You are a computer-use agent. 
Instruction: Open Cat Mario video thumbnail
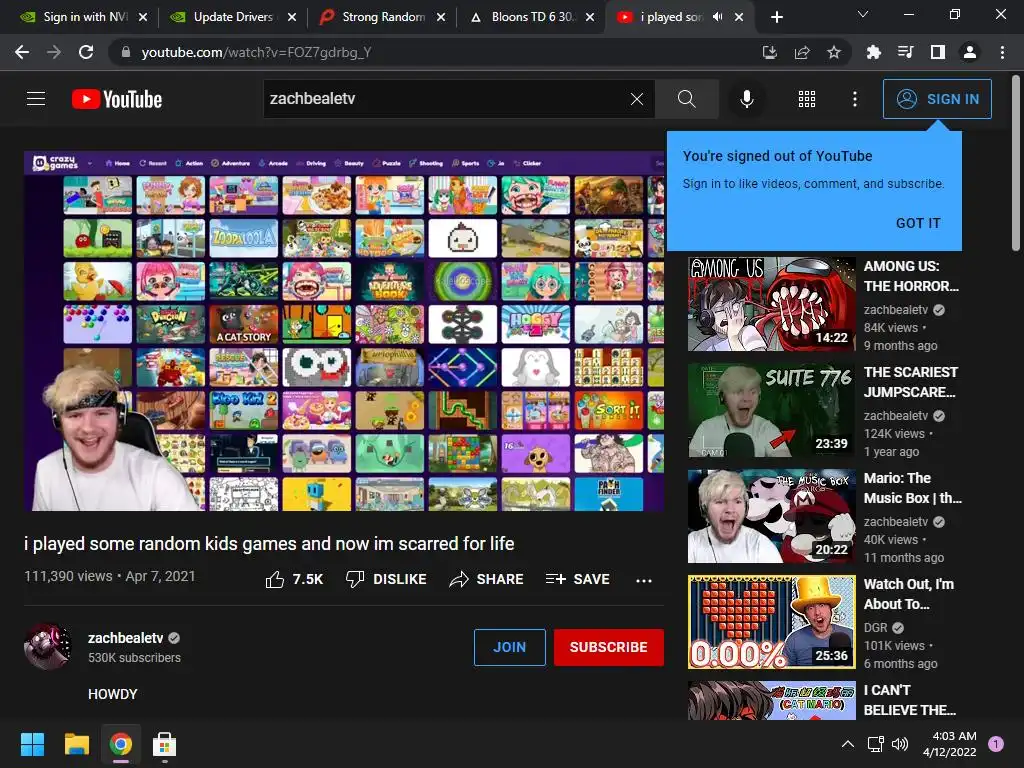[x=771, y=700]
